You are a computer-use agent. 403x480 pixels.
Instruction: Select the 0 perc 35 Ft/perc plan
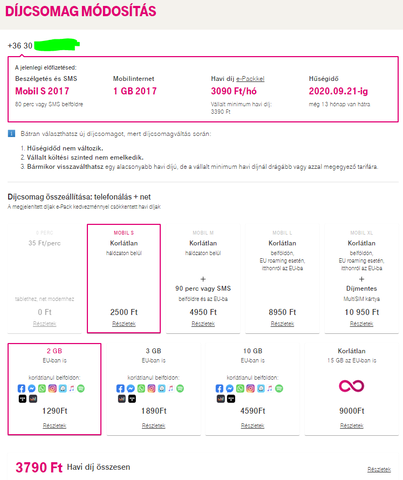point(44,278)
